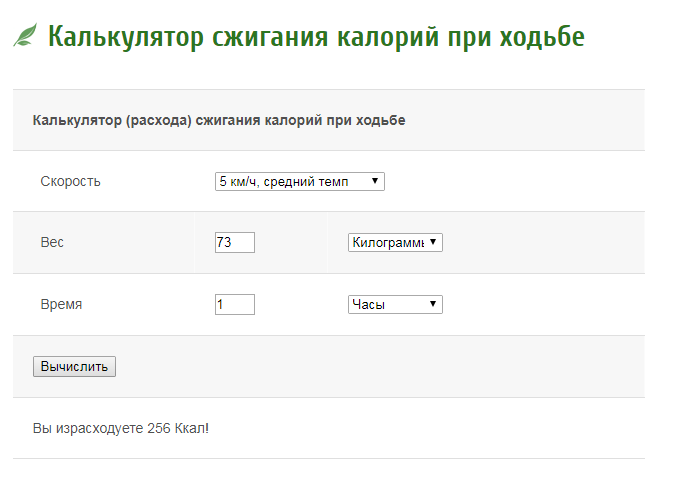This screenshot has width=677, height=488.
Task: Click the weight input field containing 73
Action: (234, 243)
